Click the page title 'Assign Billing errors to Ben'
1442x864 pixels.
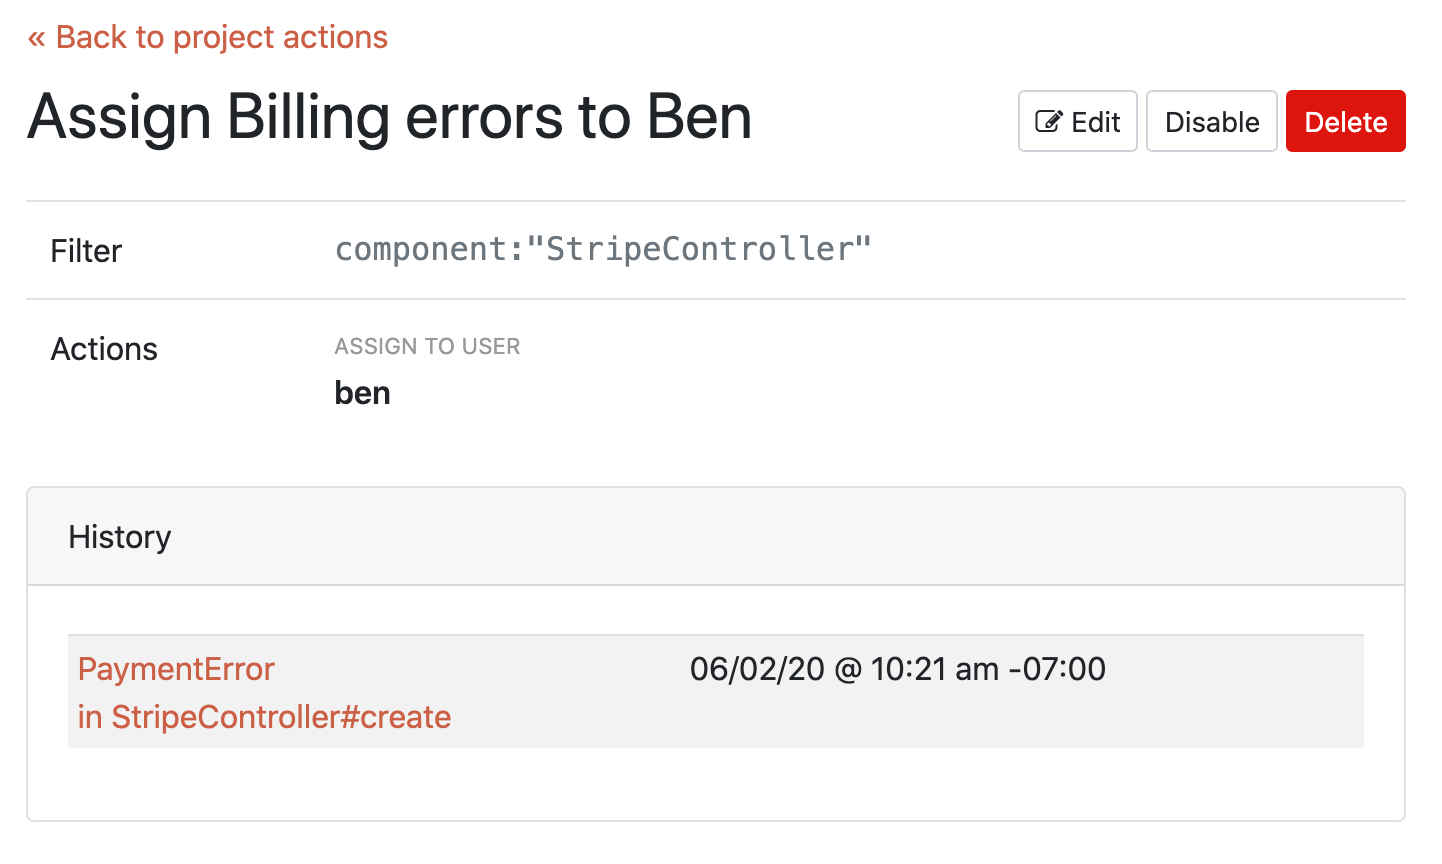pyautogui.click(x=389, y=118)
